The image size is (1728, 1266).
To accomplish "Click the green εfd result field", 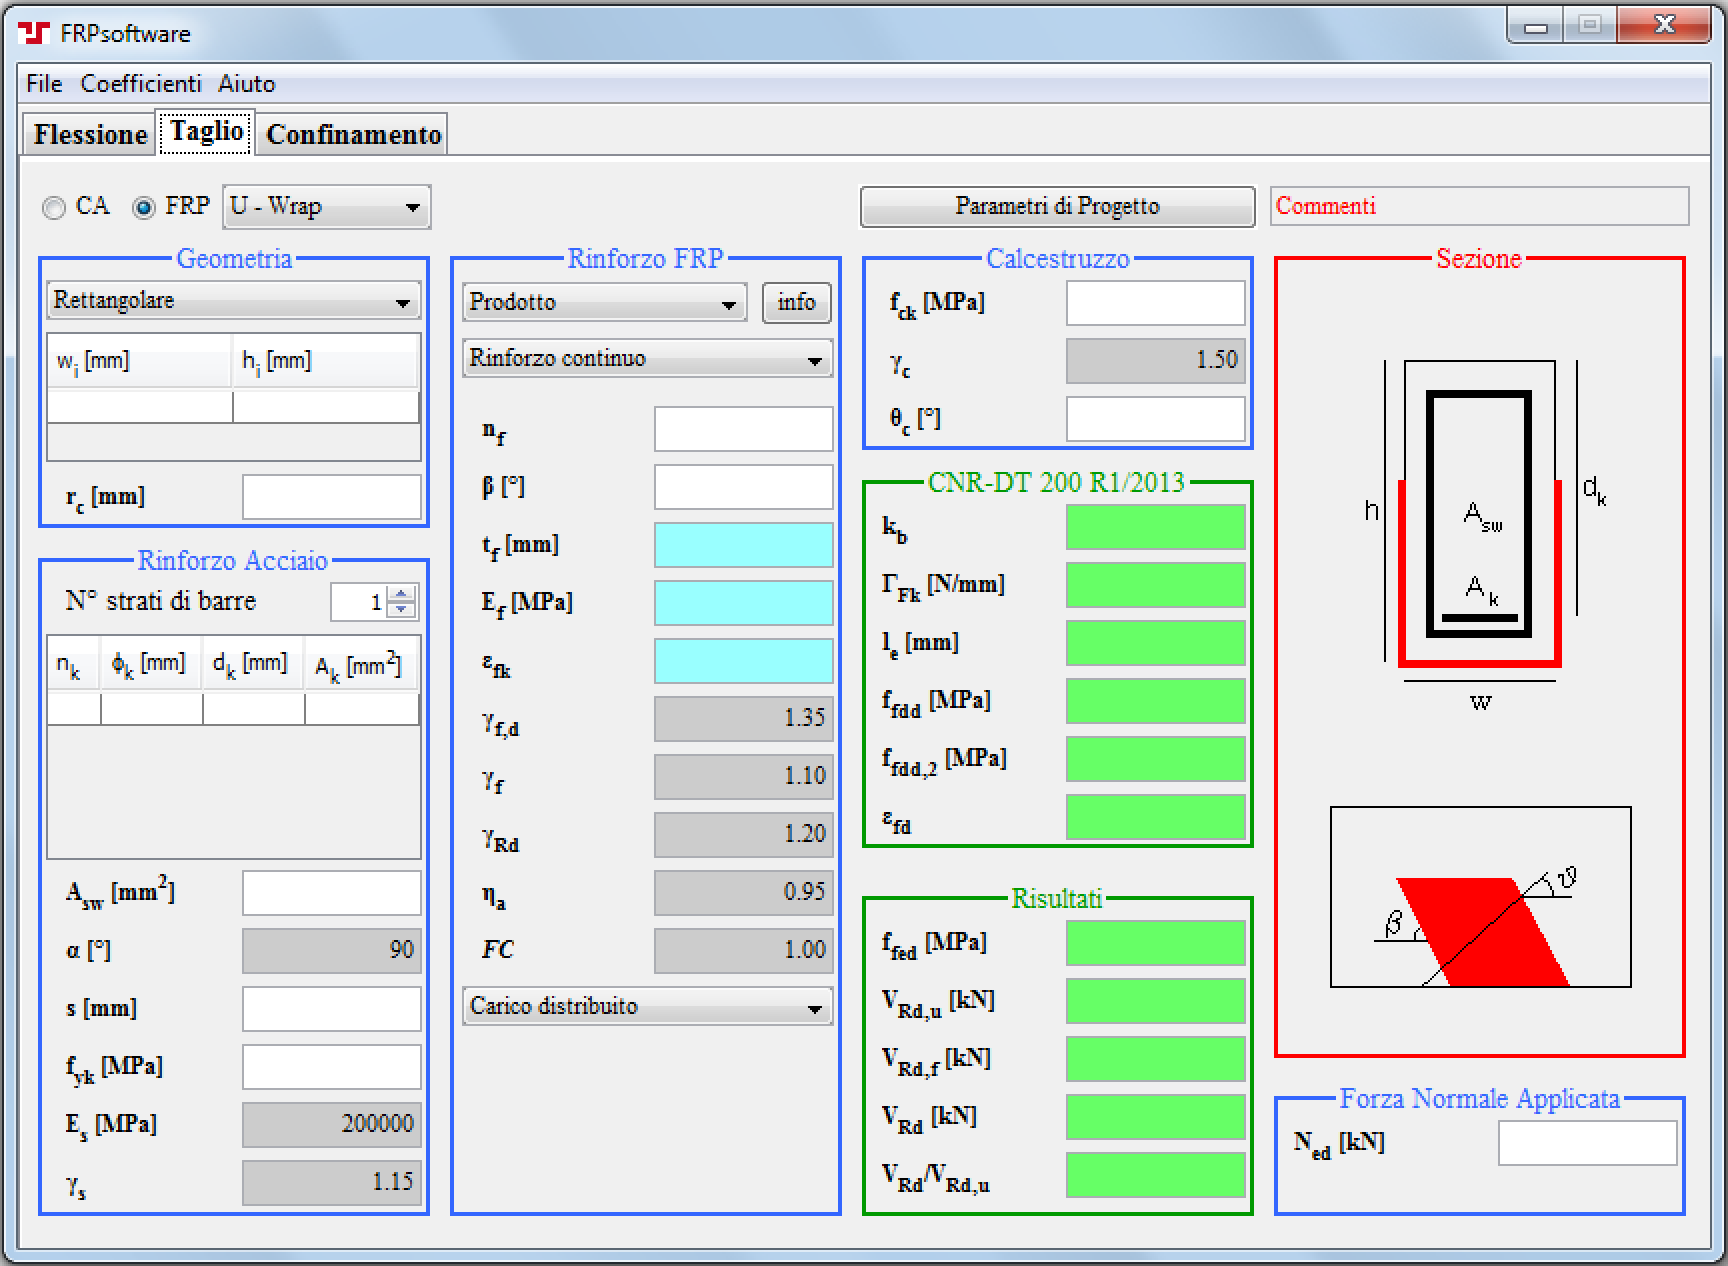I will 1156,817.
